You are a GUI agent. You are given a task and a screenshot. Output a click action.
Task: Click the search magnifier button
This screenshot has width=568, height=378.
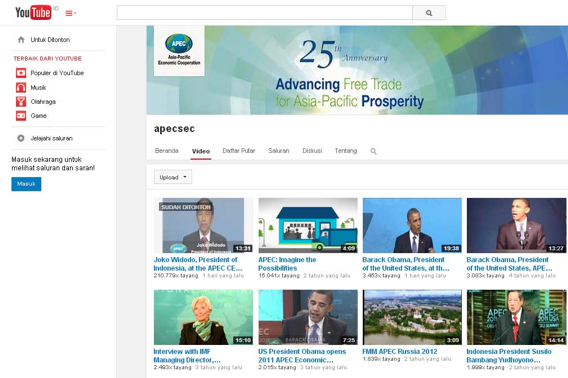tap(429, 13)
